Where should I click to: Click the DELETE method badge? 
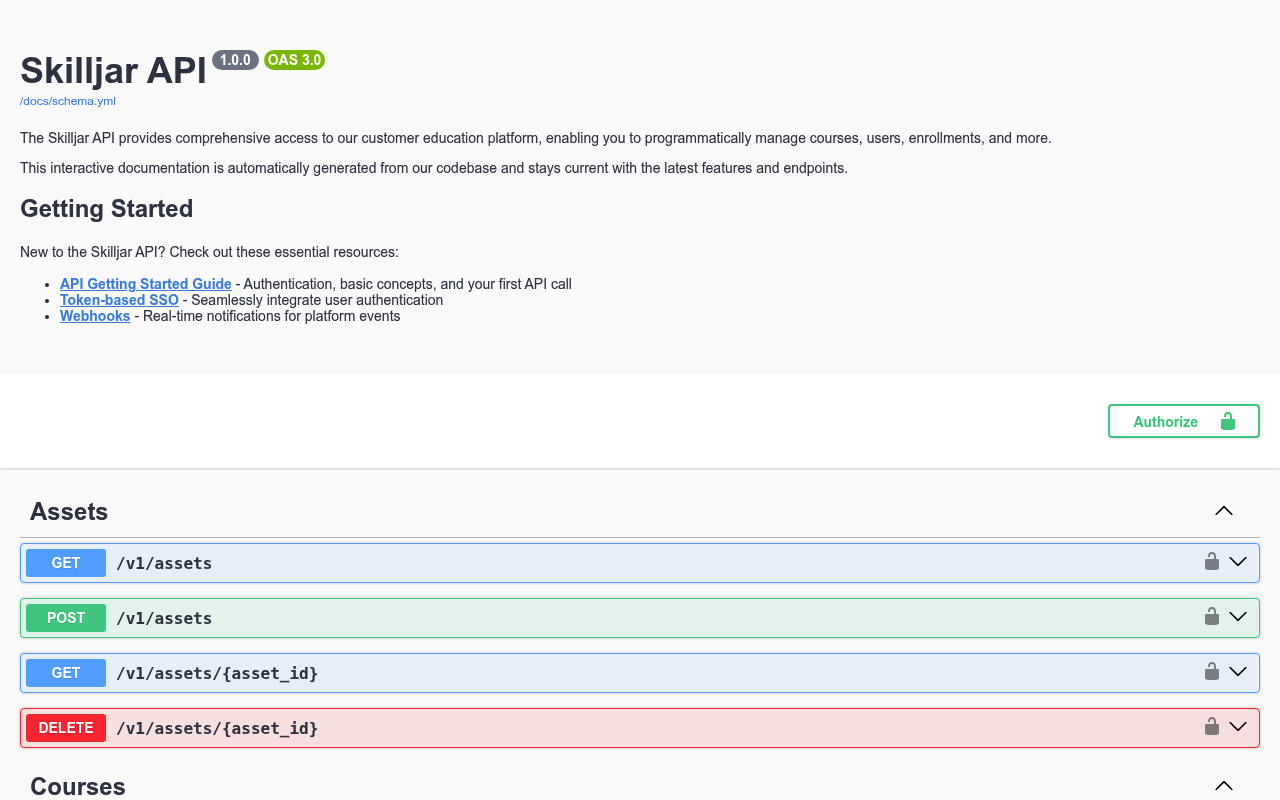(x=66, y=728)
